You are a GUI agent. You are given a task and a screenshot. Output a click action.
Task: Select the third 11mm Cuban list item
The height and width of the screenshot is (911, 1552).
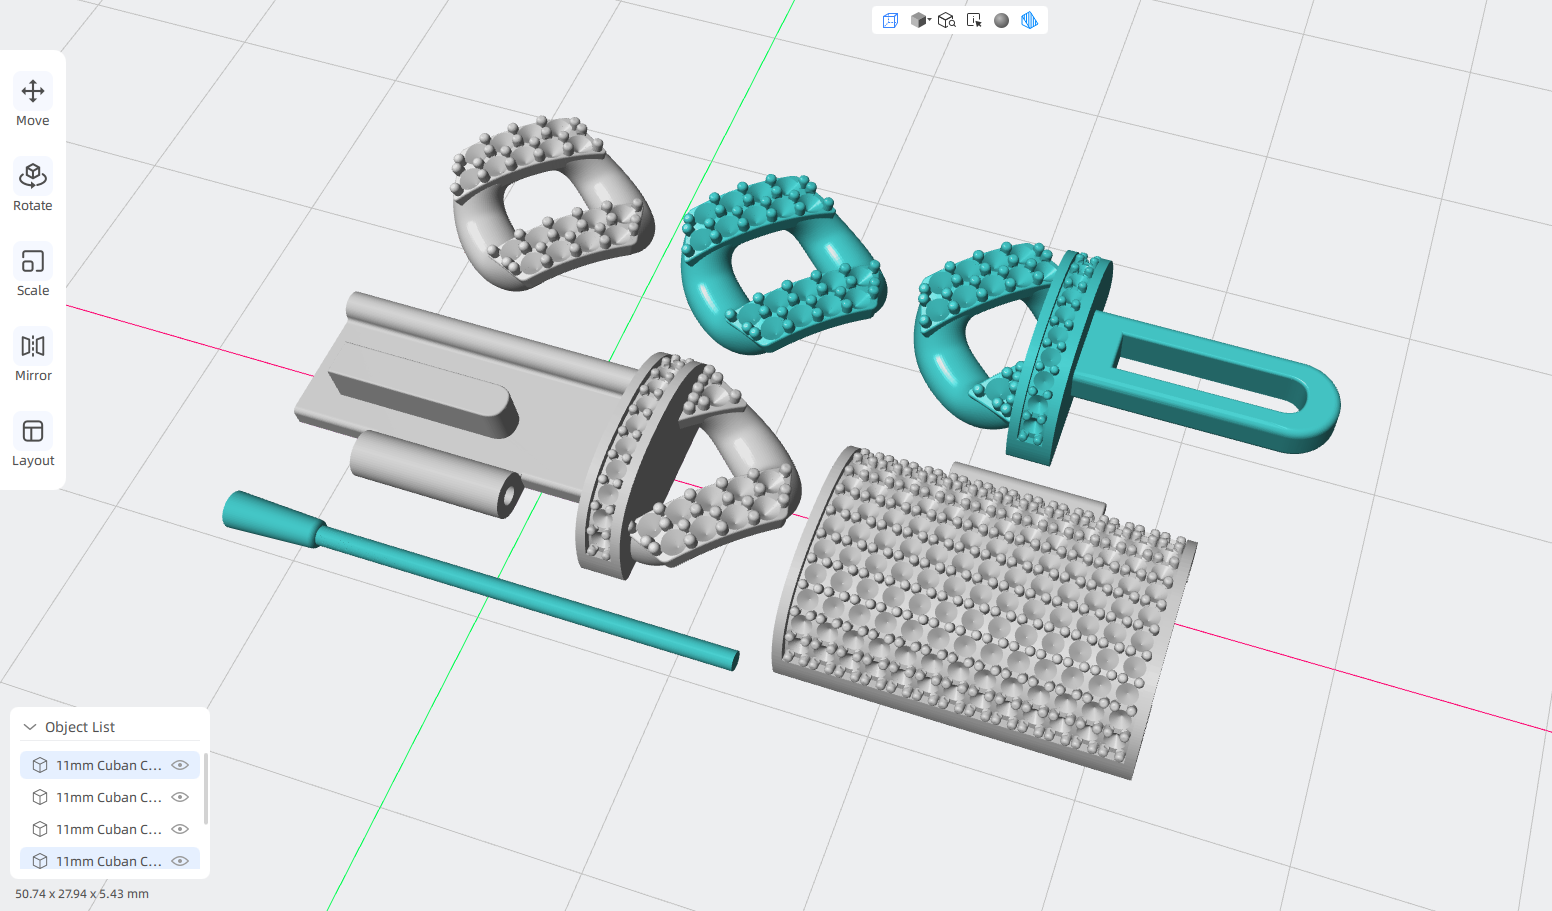pos(110,829)
